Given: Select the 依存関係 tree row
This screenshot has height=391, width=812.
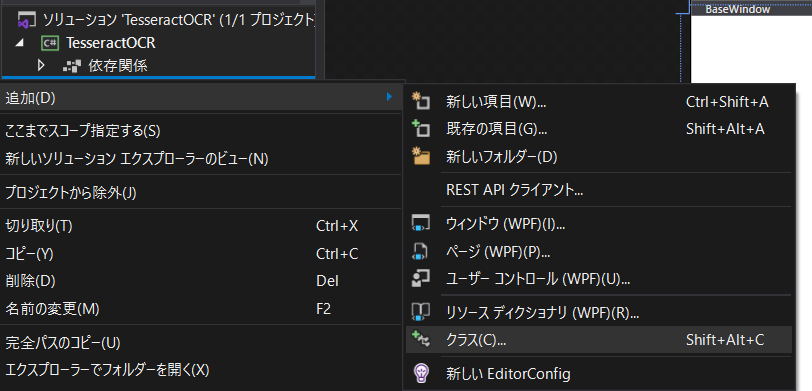Looking at the screenshot, I should [x=158, y=66].
